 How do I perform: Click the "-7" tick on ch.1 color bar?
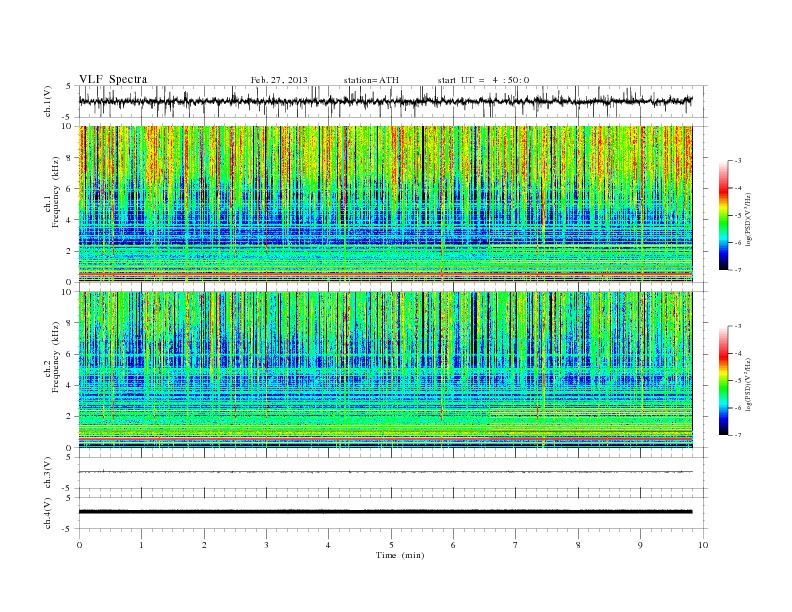[x=737, y=270]
